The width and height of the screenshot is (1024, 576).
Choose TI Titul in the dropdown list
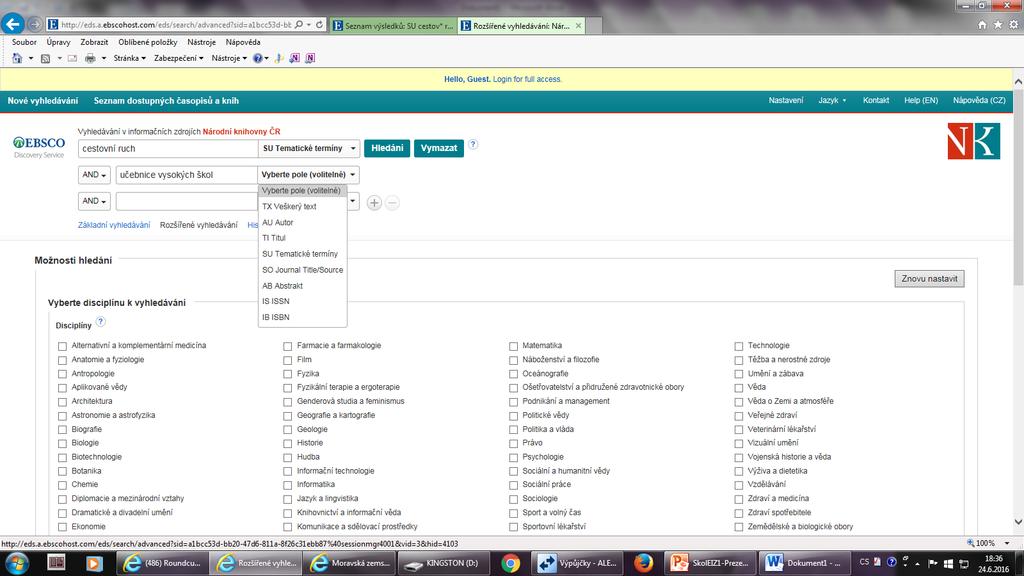[x=302, y=238]
